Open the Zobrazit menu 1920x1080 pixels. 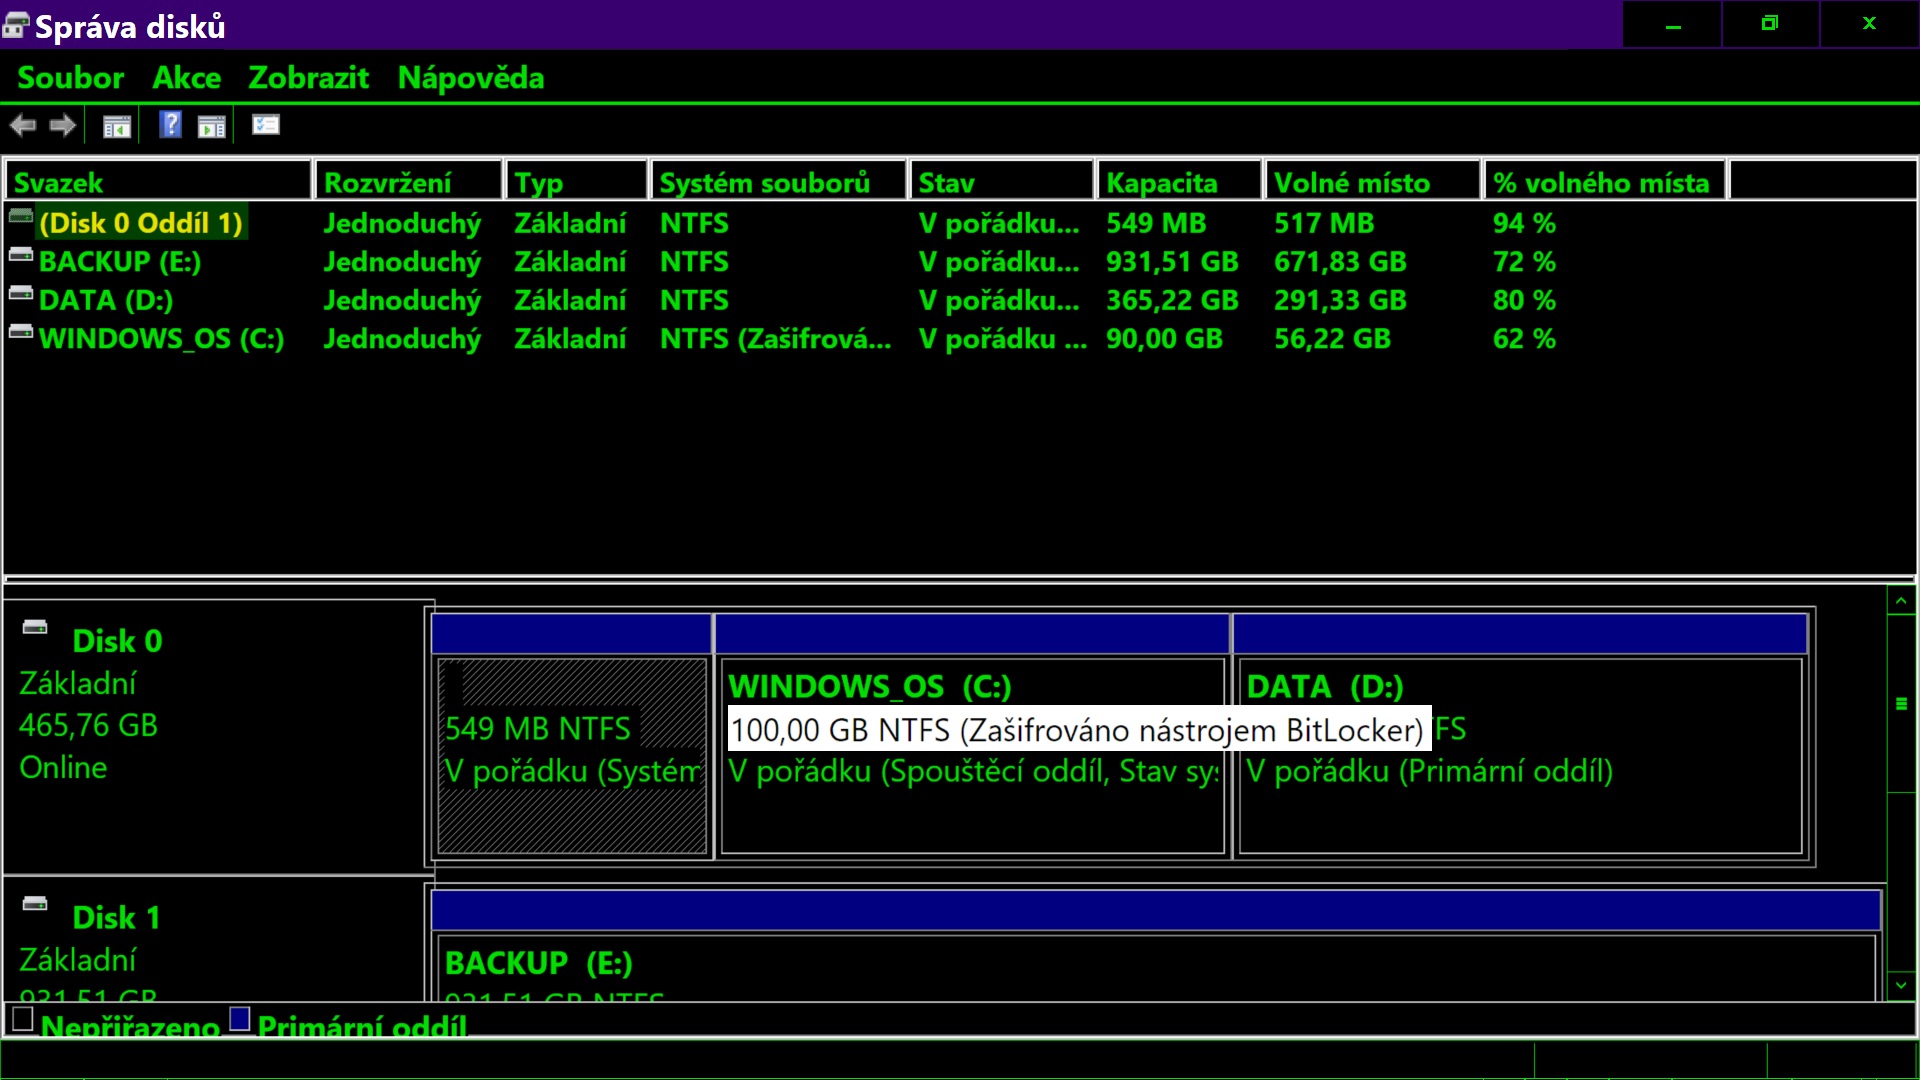coord(308,78)
